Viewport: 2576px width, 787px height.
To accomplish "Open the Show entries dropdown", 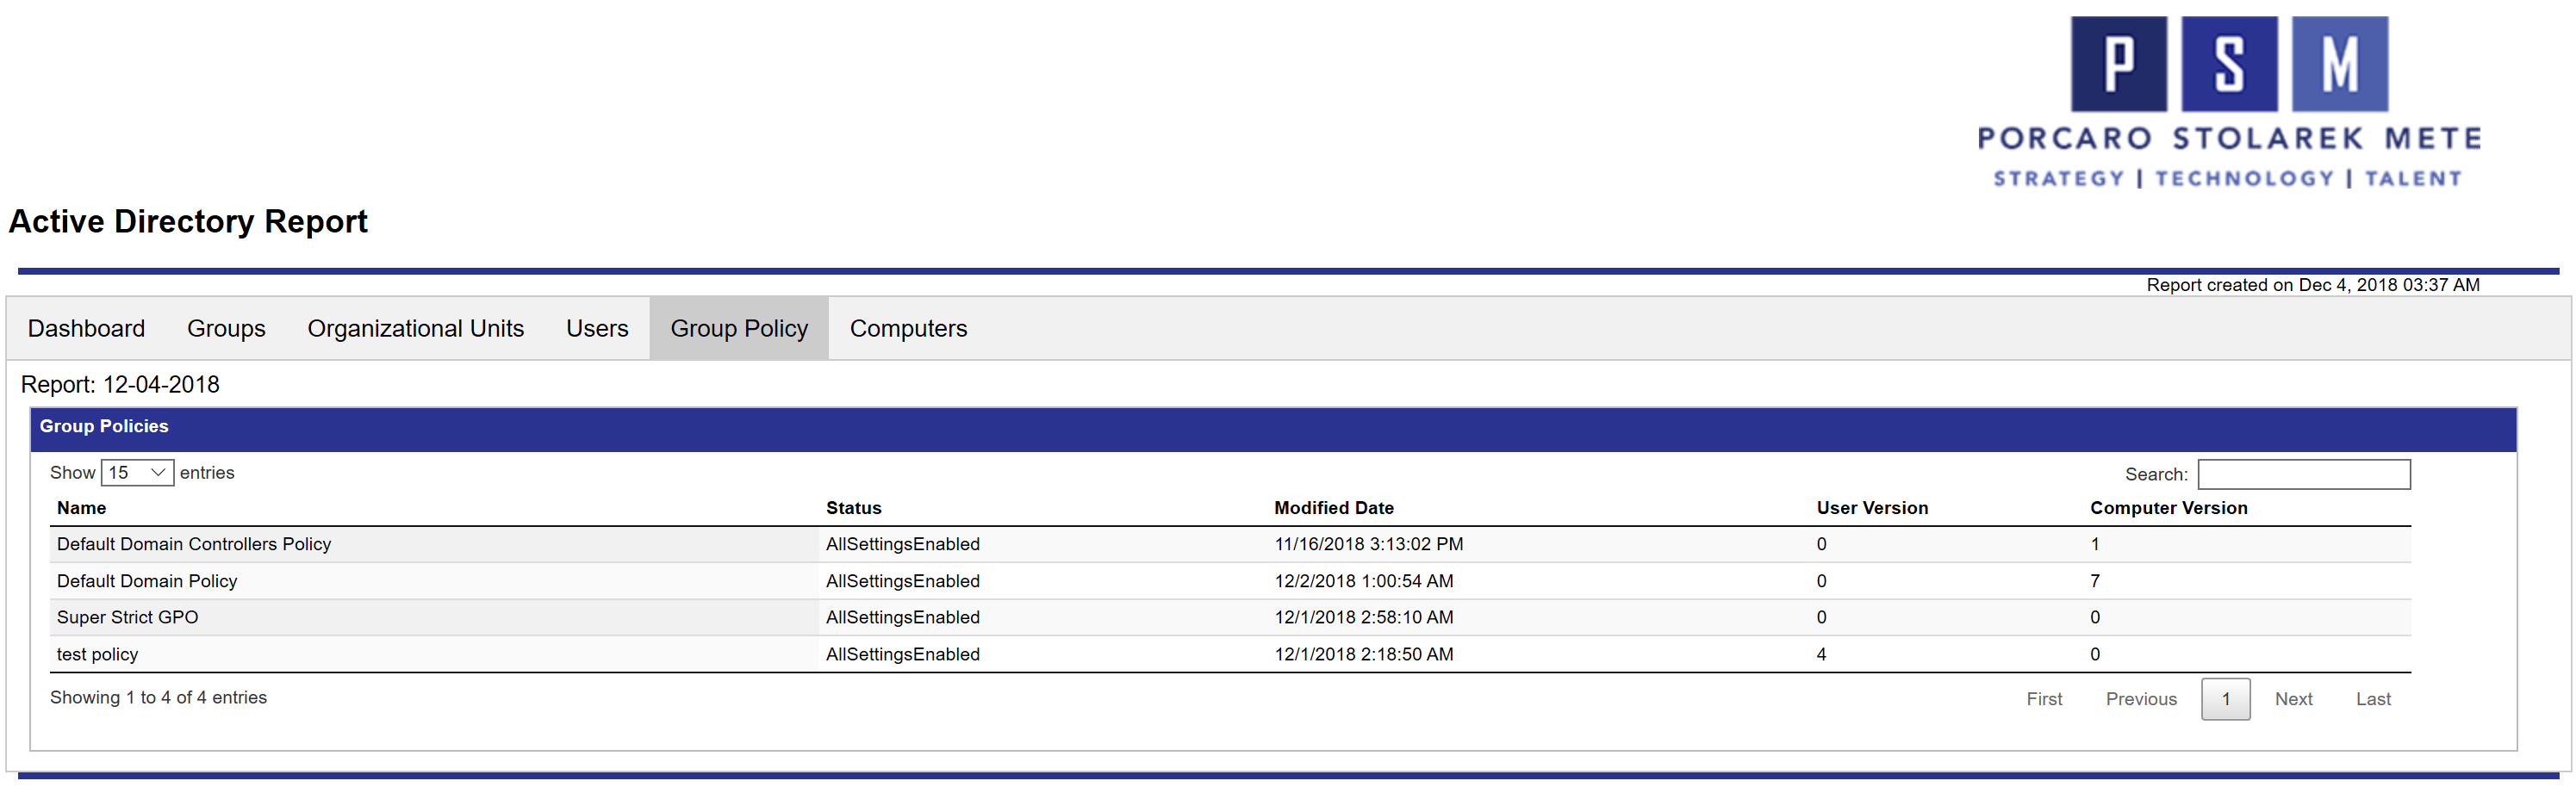I will coord(138,473).
